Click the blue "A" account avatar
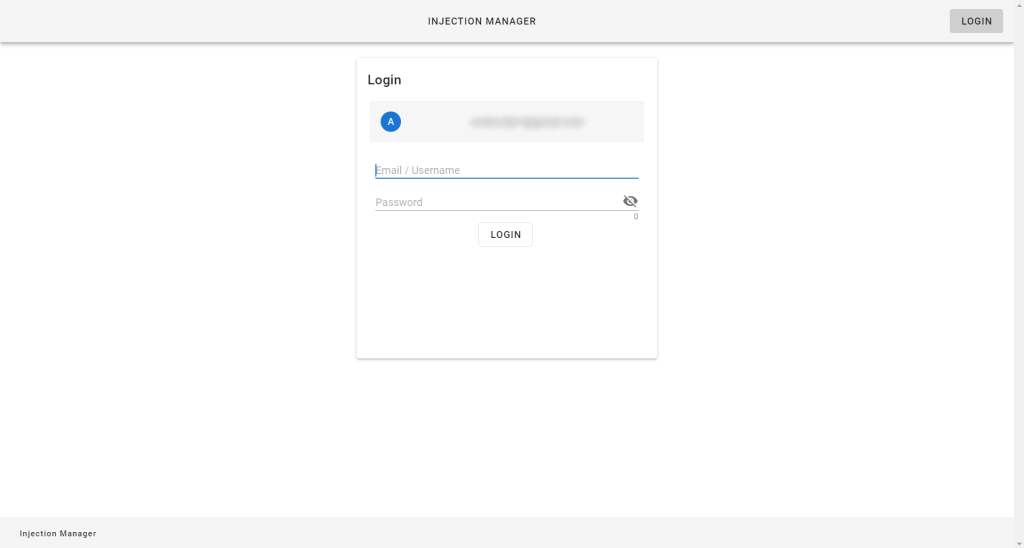Image resolution: width=1024 pixels, height=548 pixels. tap(391, 122)
